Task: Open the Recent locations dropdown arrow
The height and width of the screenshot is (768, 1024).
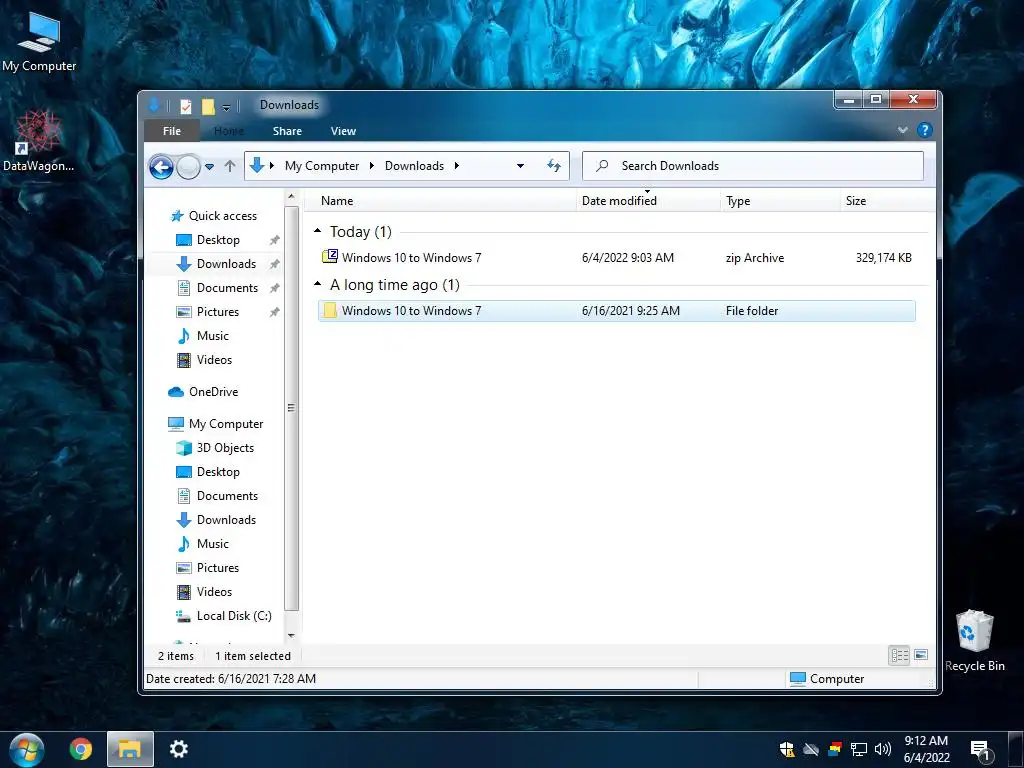Action: click(x=210, y=167)
